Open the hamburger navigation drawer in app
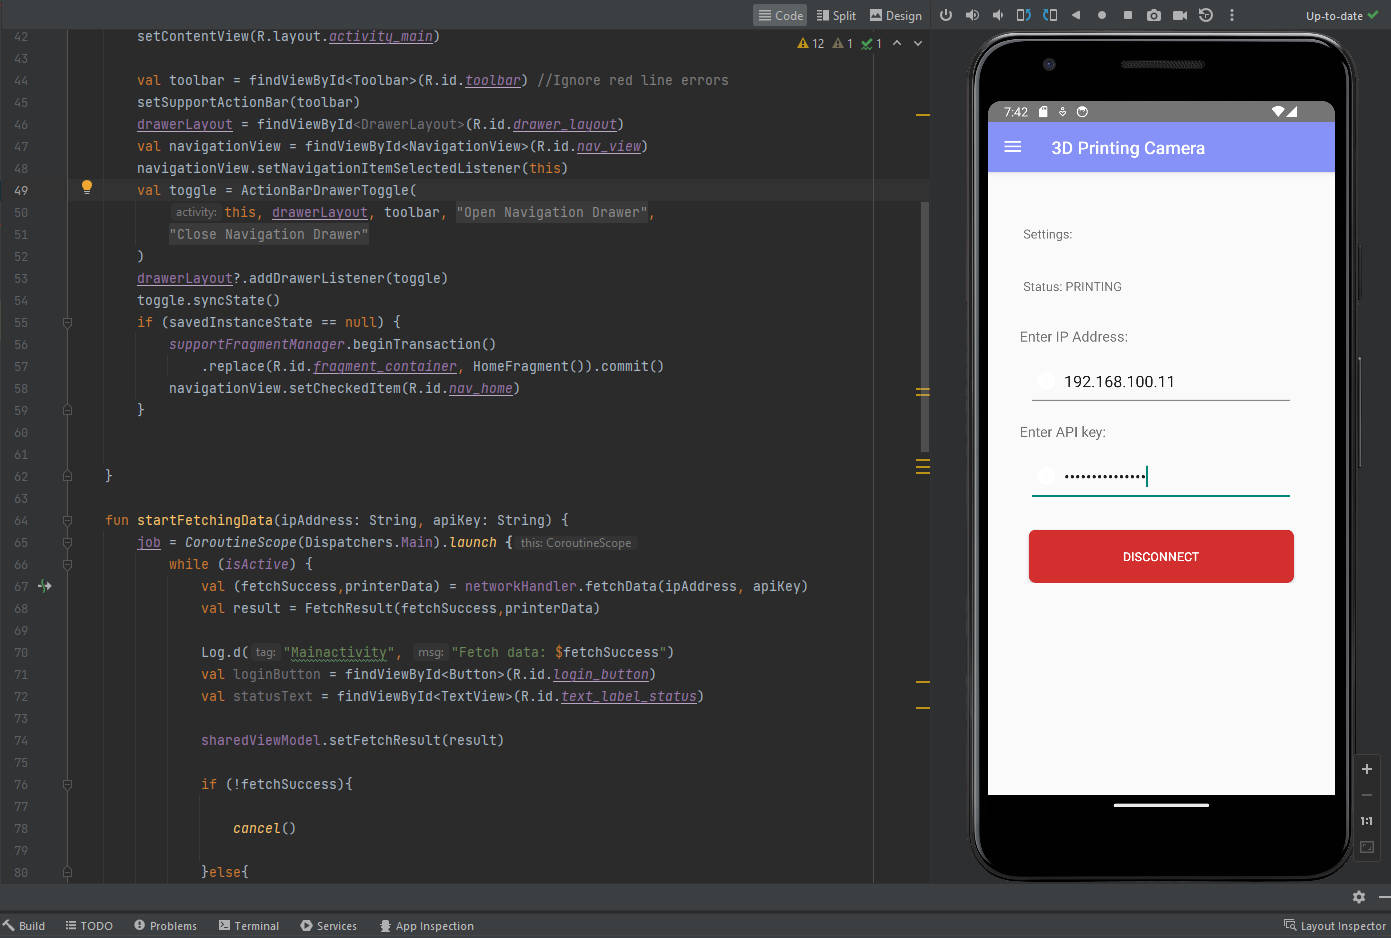 click(1012, 147)
